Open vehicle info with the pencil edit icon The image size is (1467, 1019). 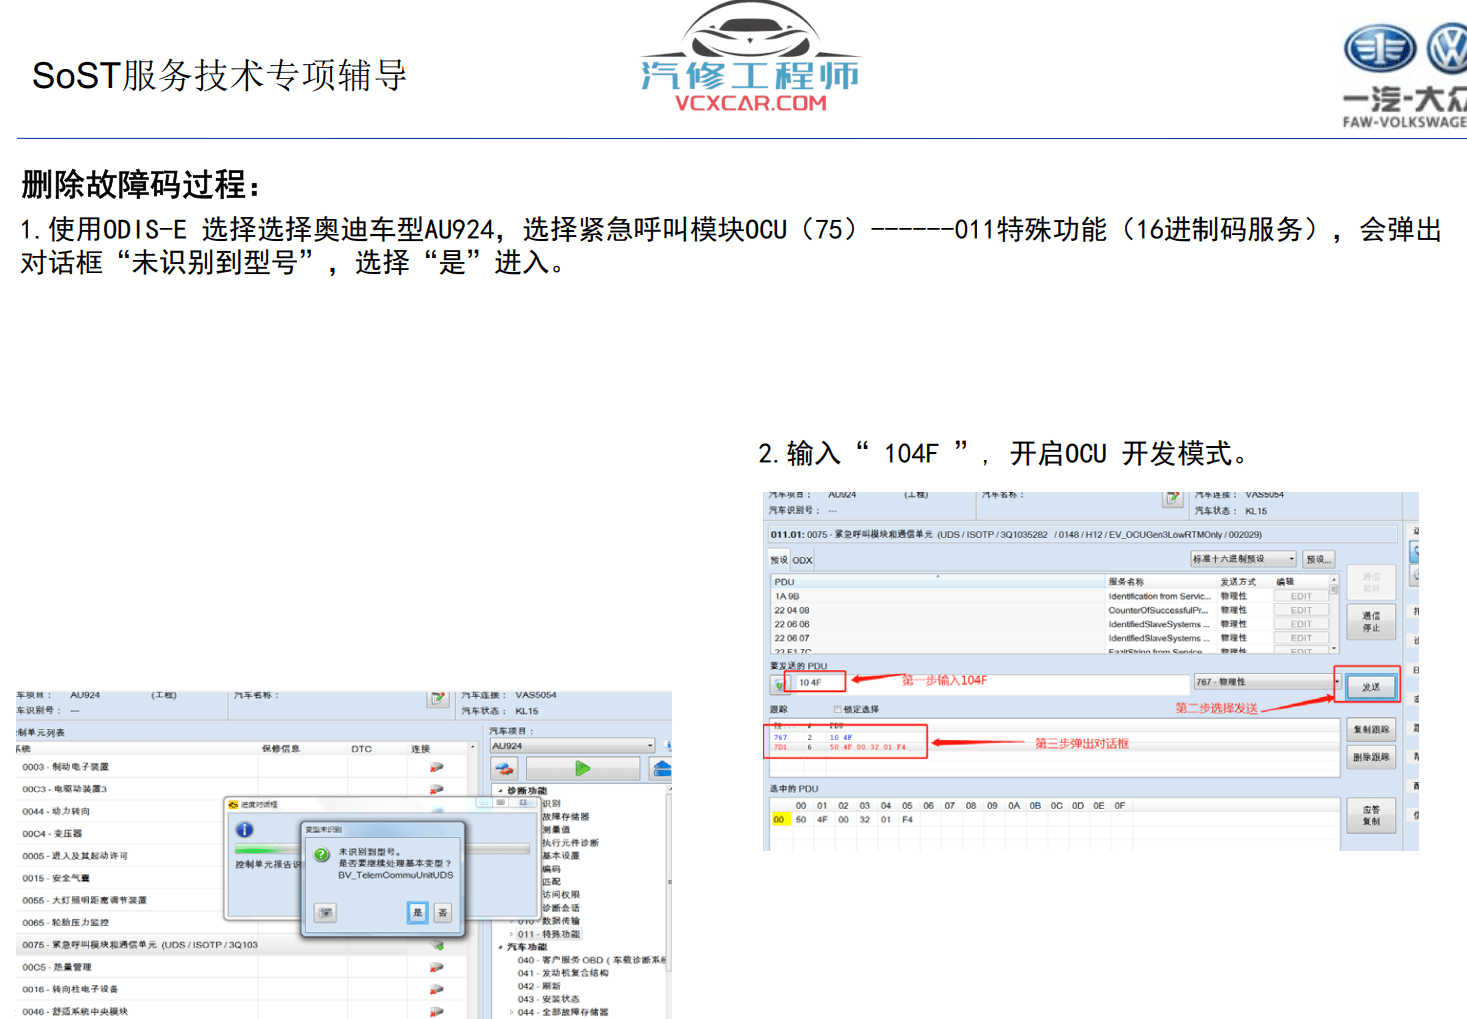pyautogui.click(x=436, y=698)
